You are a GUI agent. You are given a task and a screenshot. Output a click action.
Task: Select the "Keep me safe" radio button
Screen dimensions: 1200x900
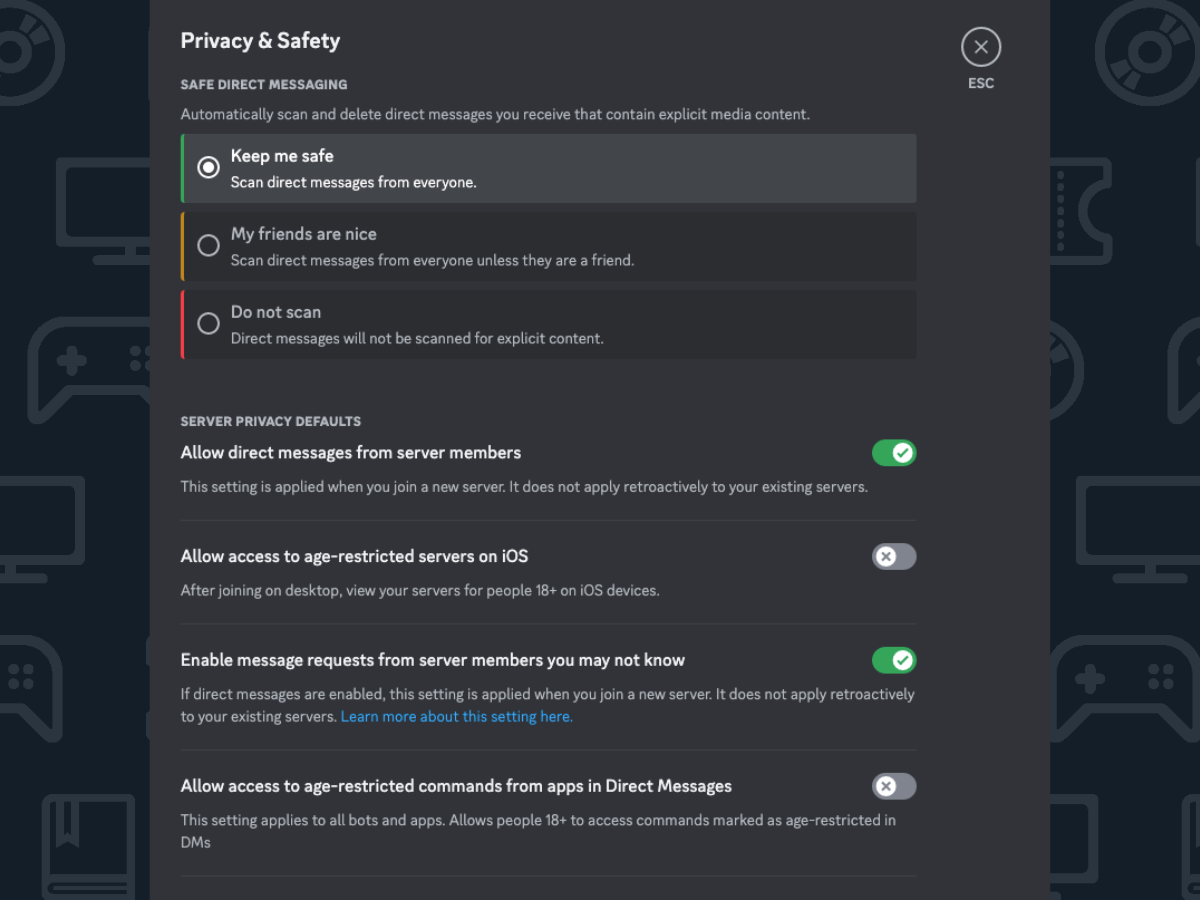pyautogui.click(x=208, y=168)
